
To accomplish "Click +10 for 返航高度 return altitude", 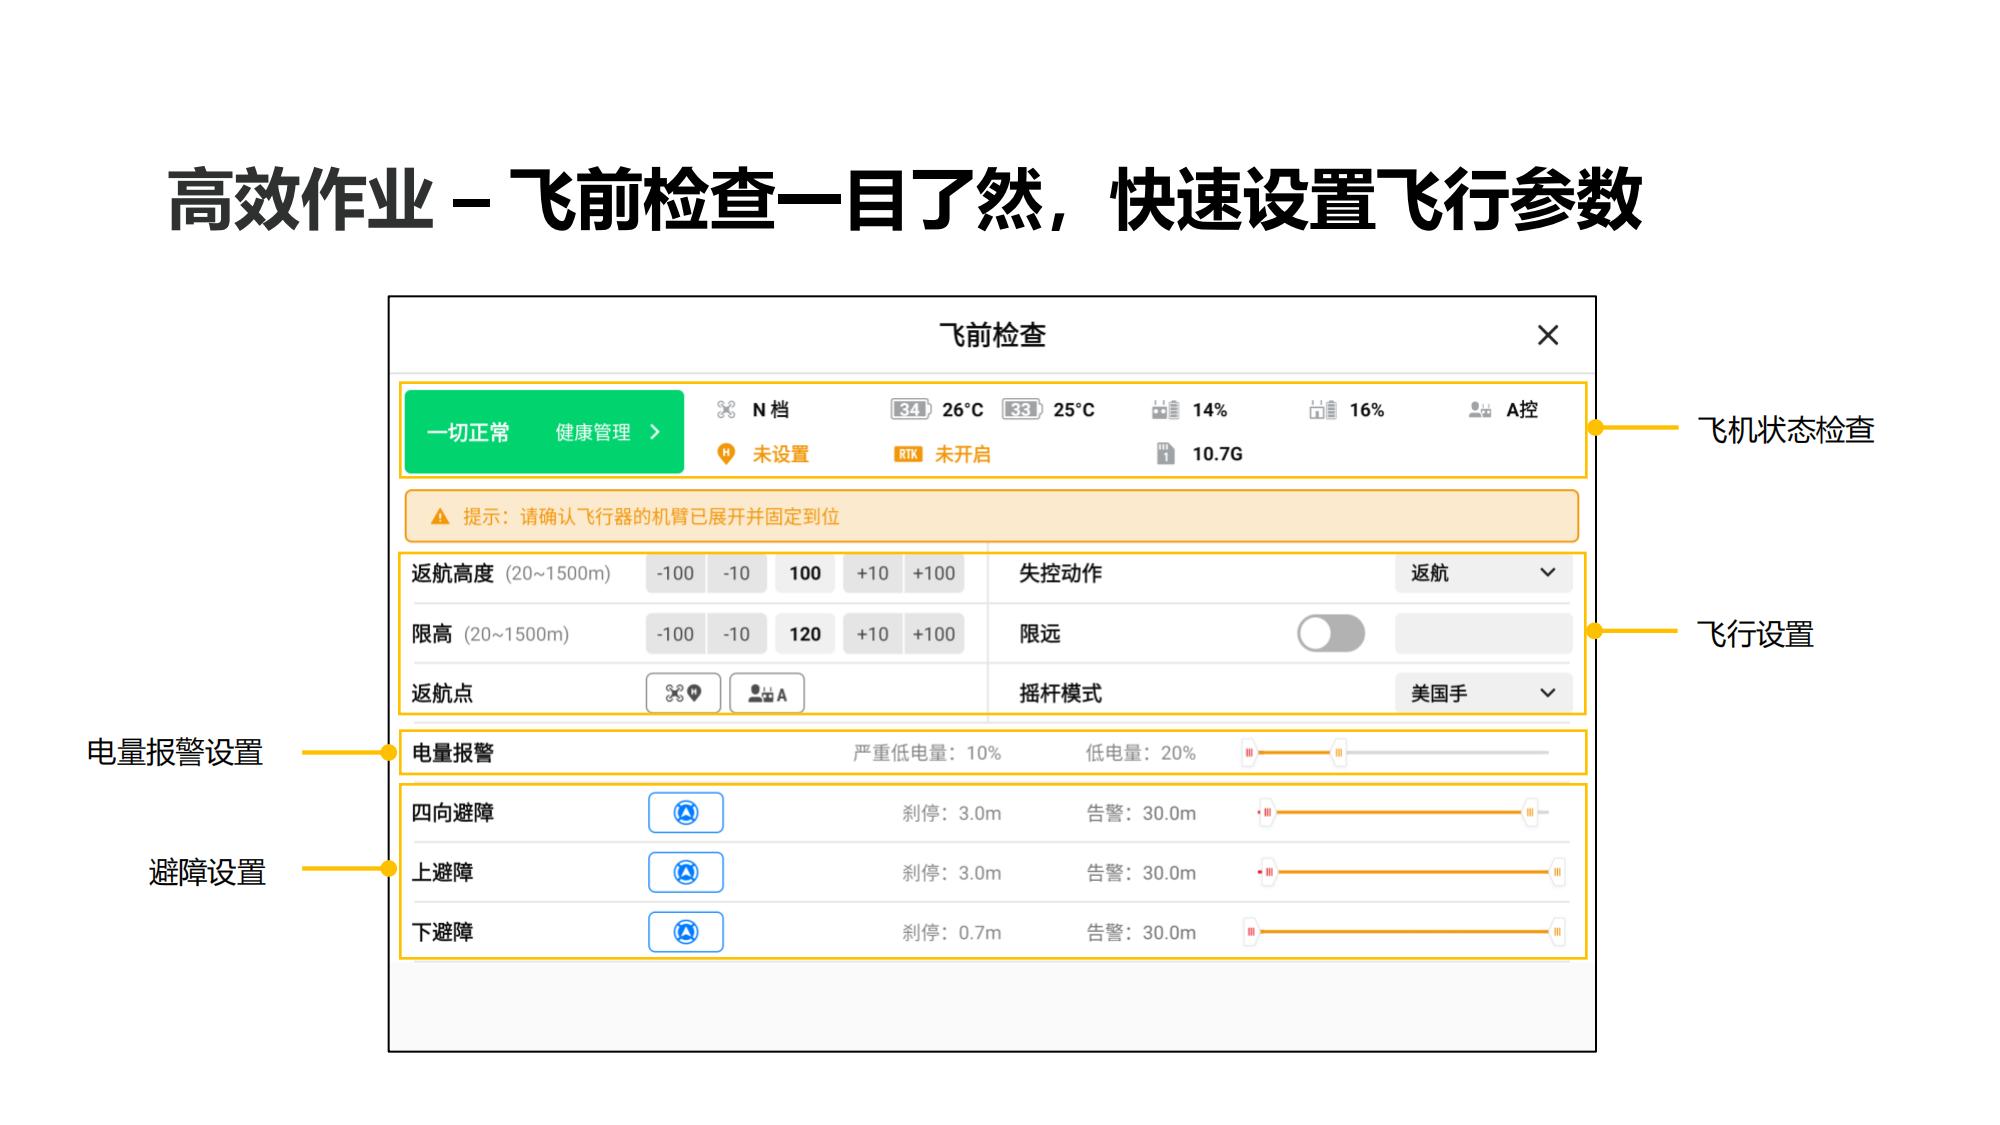I will 872,573.
